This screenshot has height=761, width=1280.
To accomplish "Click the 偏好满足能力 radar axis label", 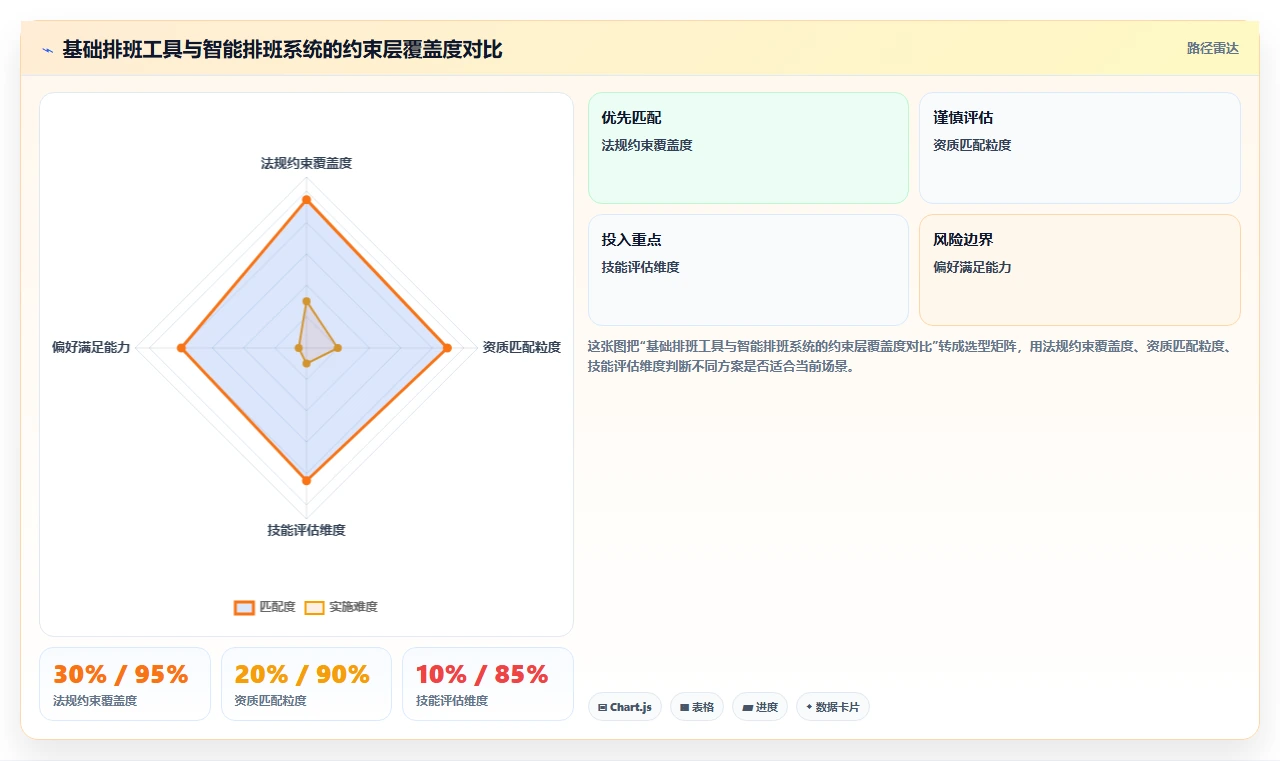I will pyautogui.click(x=91, y=347).
